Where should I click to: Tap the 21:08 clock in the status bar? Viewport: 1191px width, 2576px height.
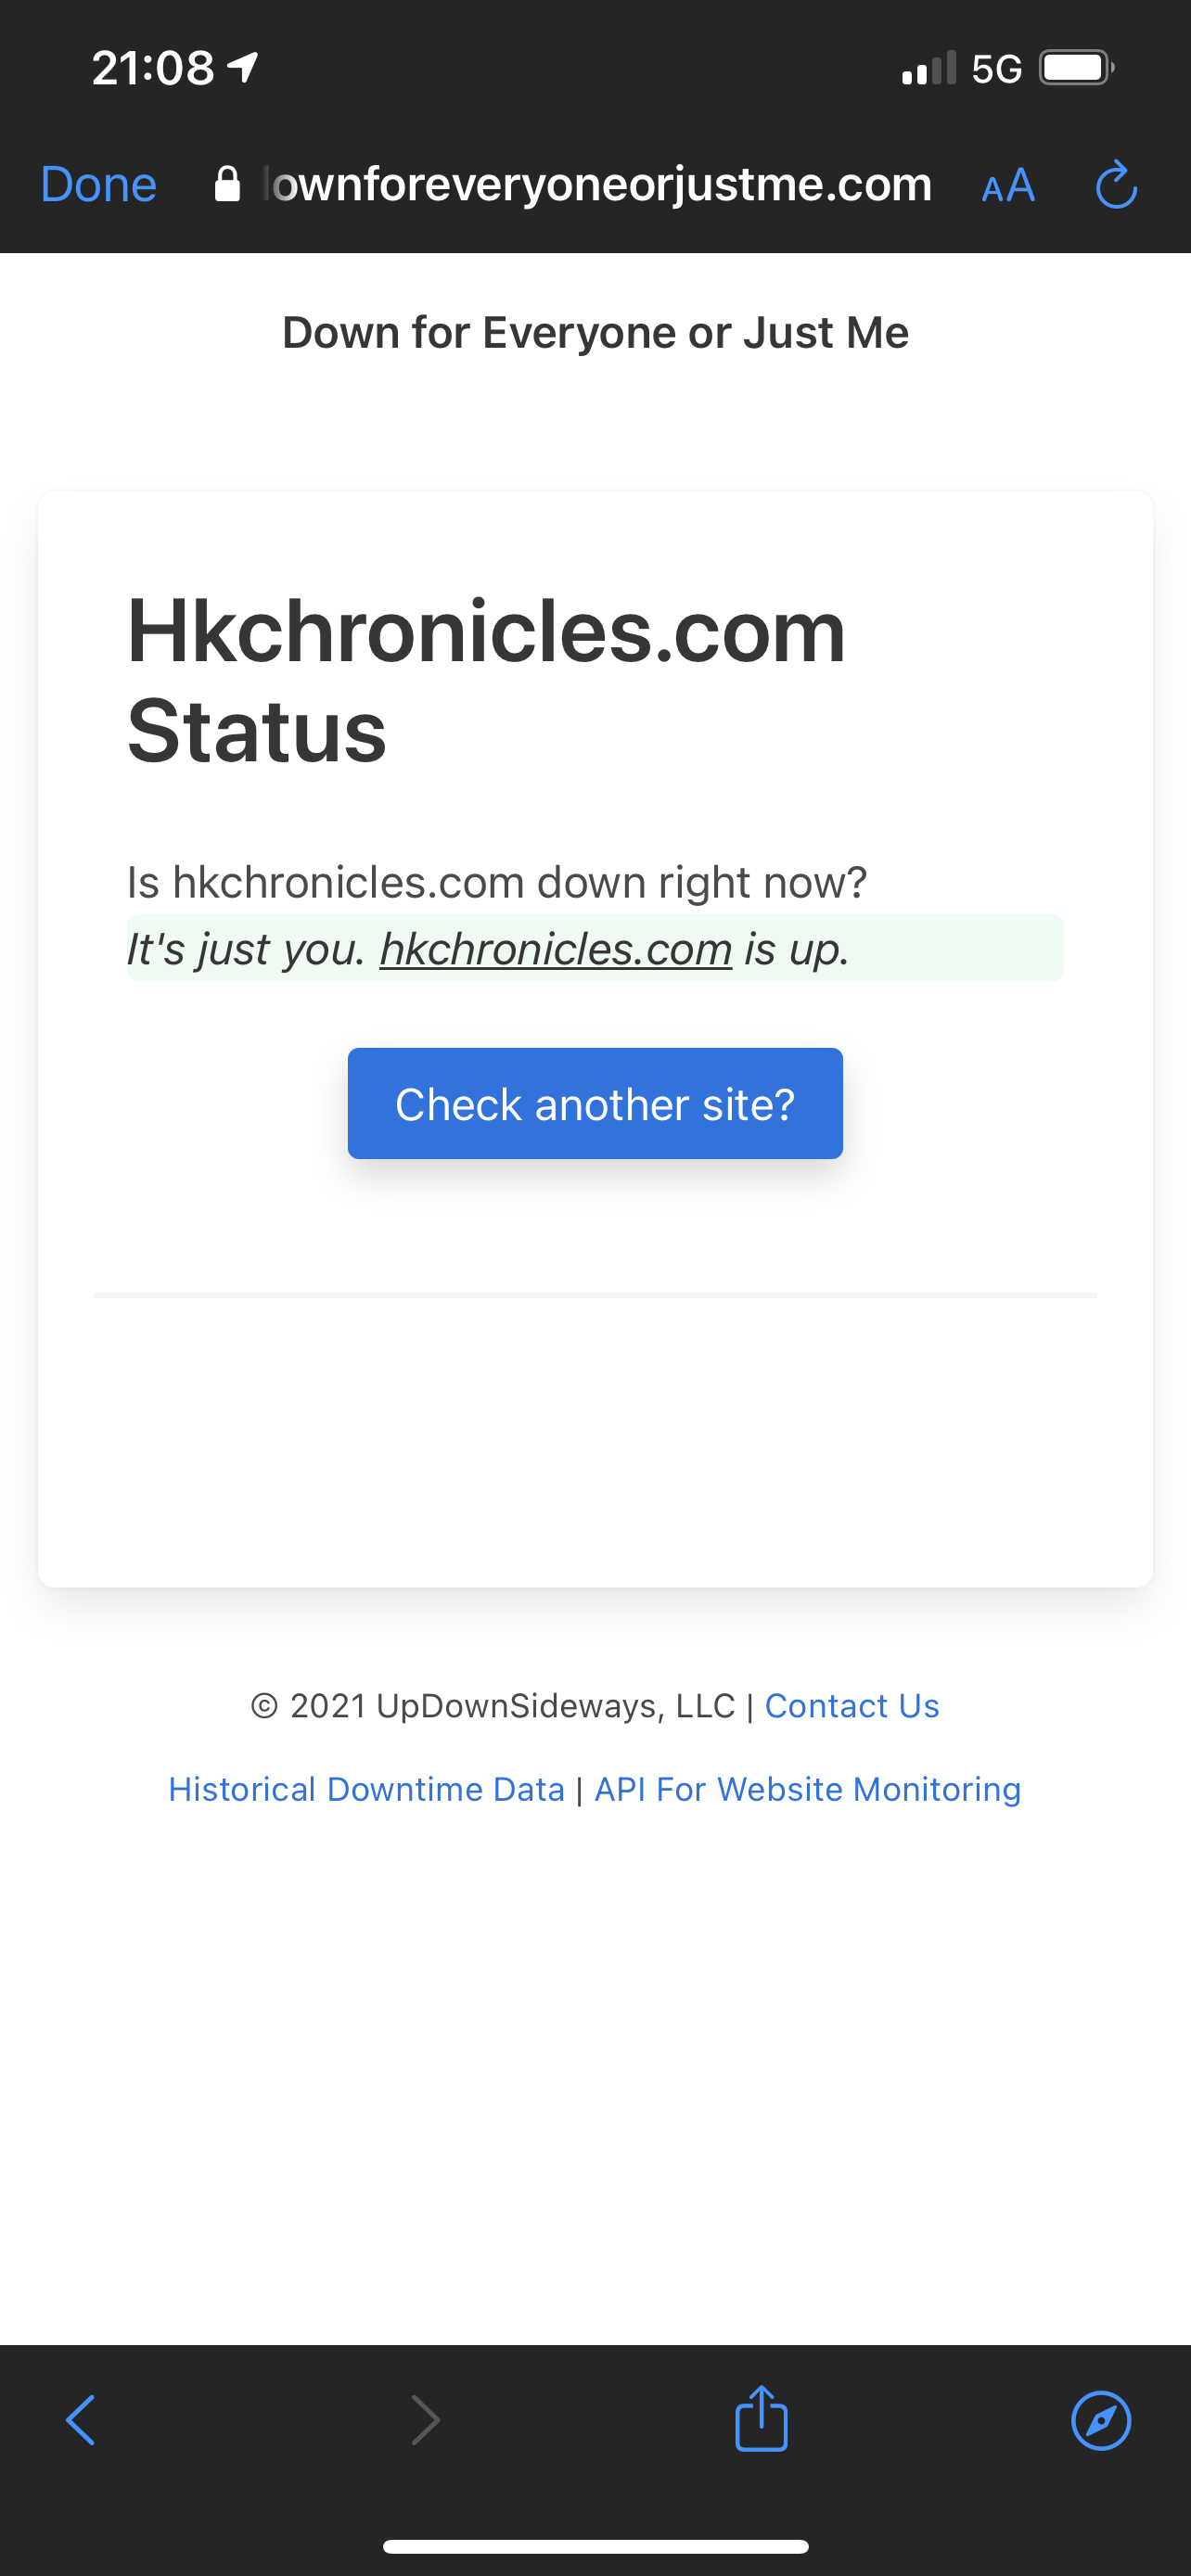click(153, 68)
